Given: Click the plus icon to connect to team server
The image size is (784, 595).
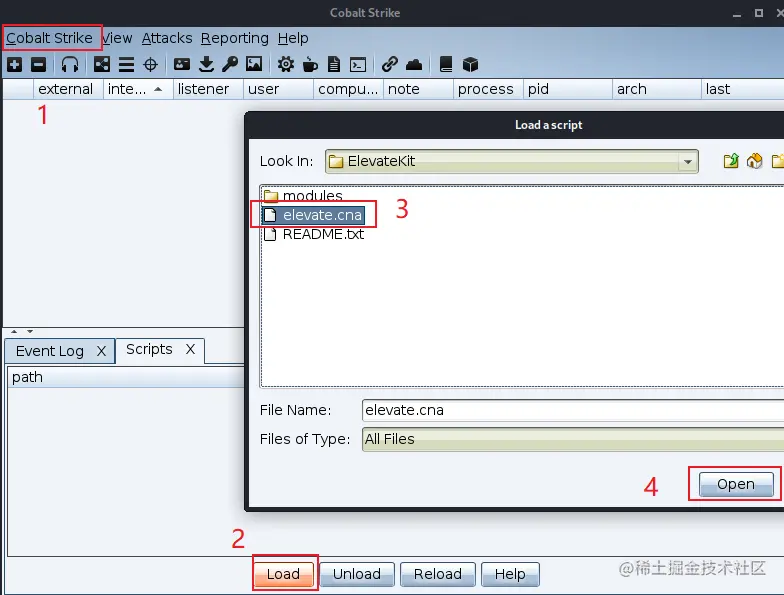Looking at the screenshot, I should tap(14, 64).
